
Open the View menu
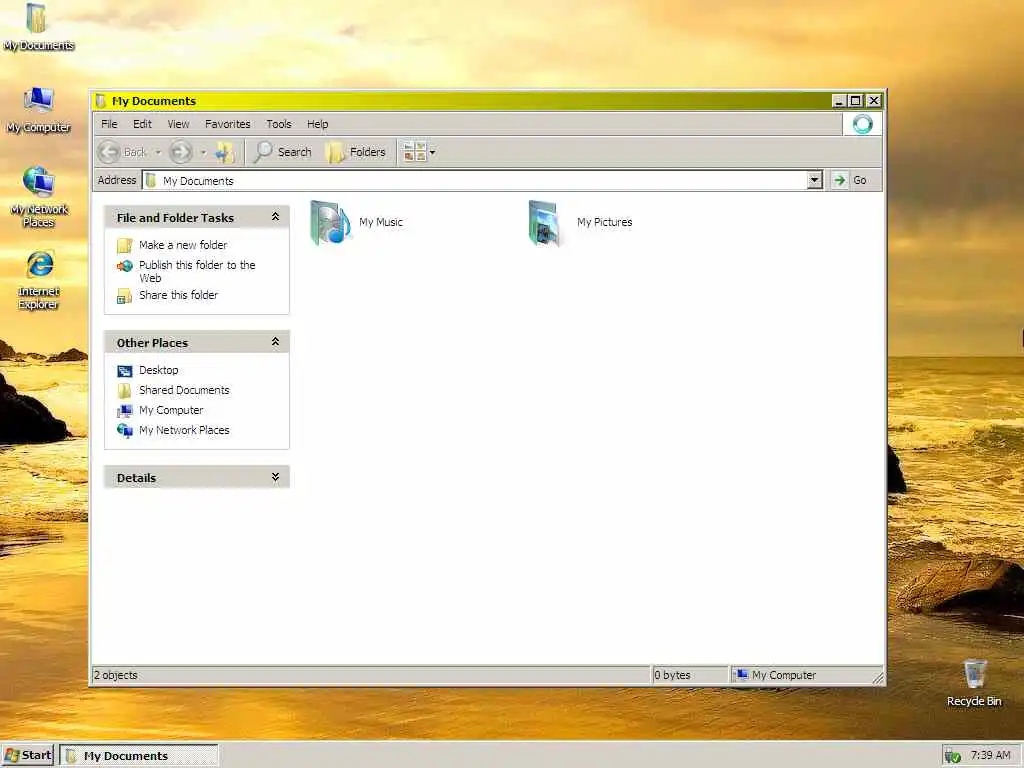point(178,124)
